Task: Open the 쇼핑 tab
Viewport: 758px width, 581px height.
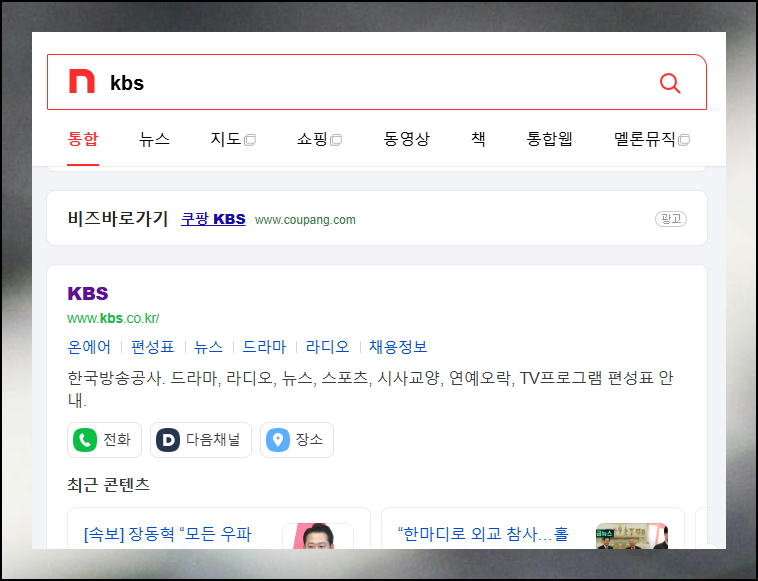Action: [x=312, y=139]
